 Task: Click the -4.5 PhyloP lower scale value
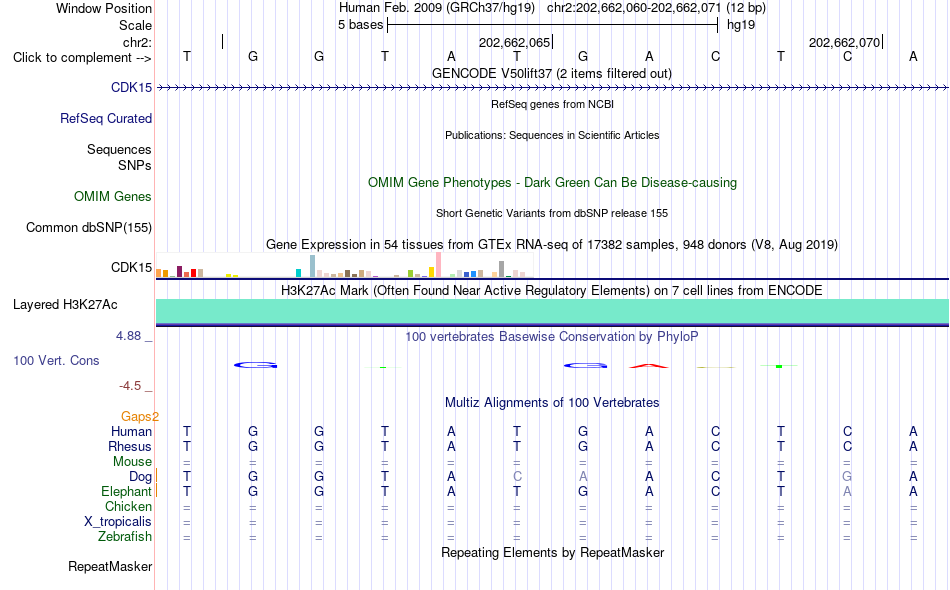(x=130, y=386)
